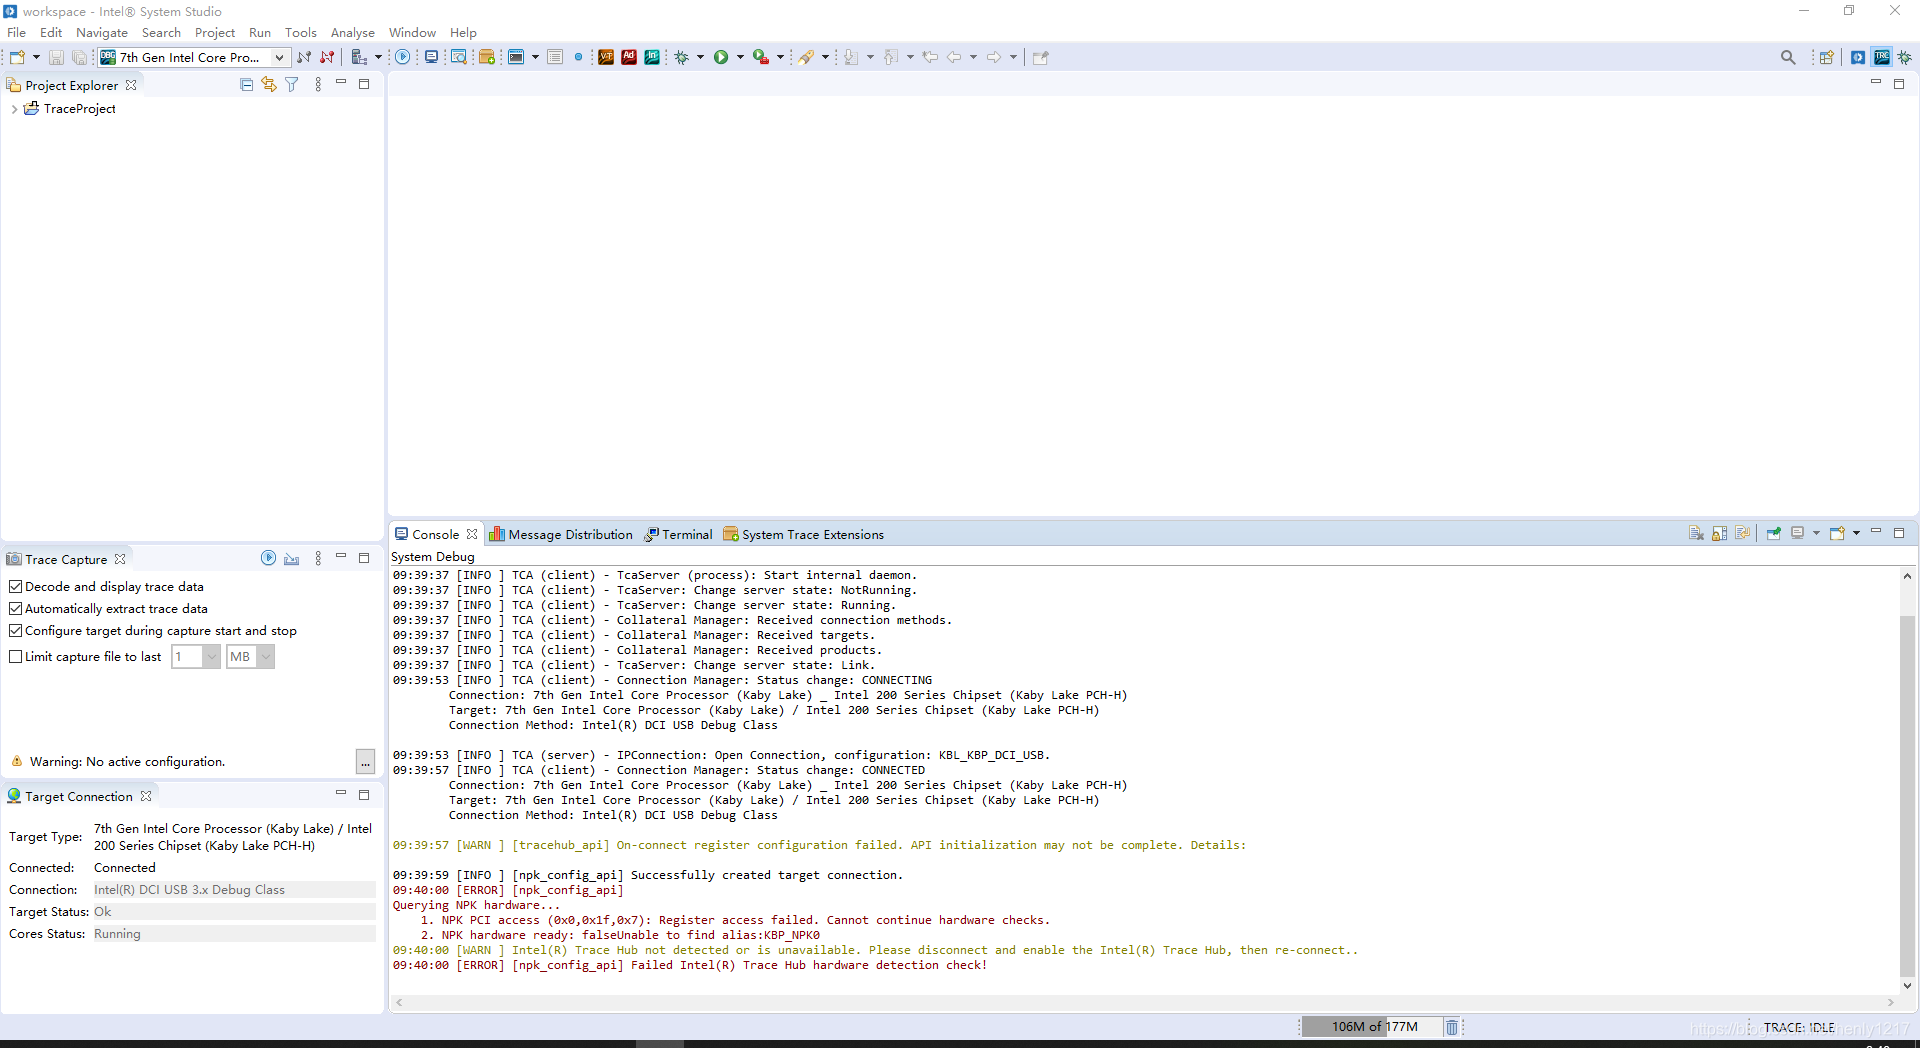Toggle Scroll Lock in the console toolbar
The image size is (1920, 1048).
click(1719, 534)
